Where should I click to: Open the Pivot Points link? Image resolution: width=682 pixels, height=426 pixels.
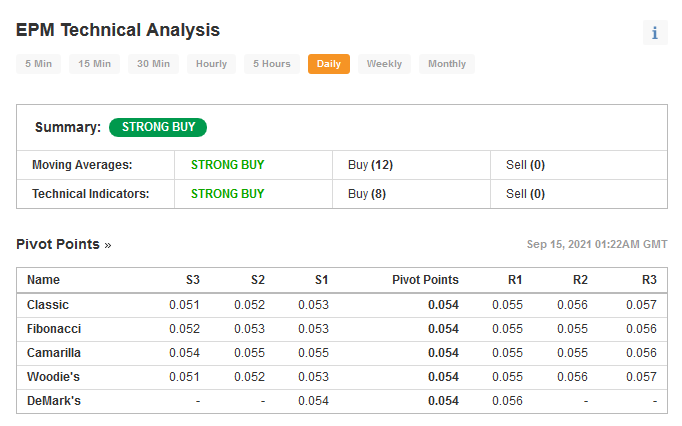tap(64, 244)
